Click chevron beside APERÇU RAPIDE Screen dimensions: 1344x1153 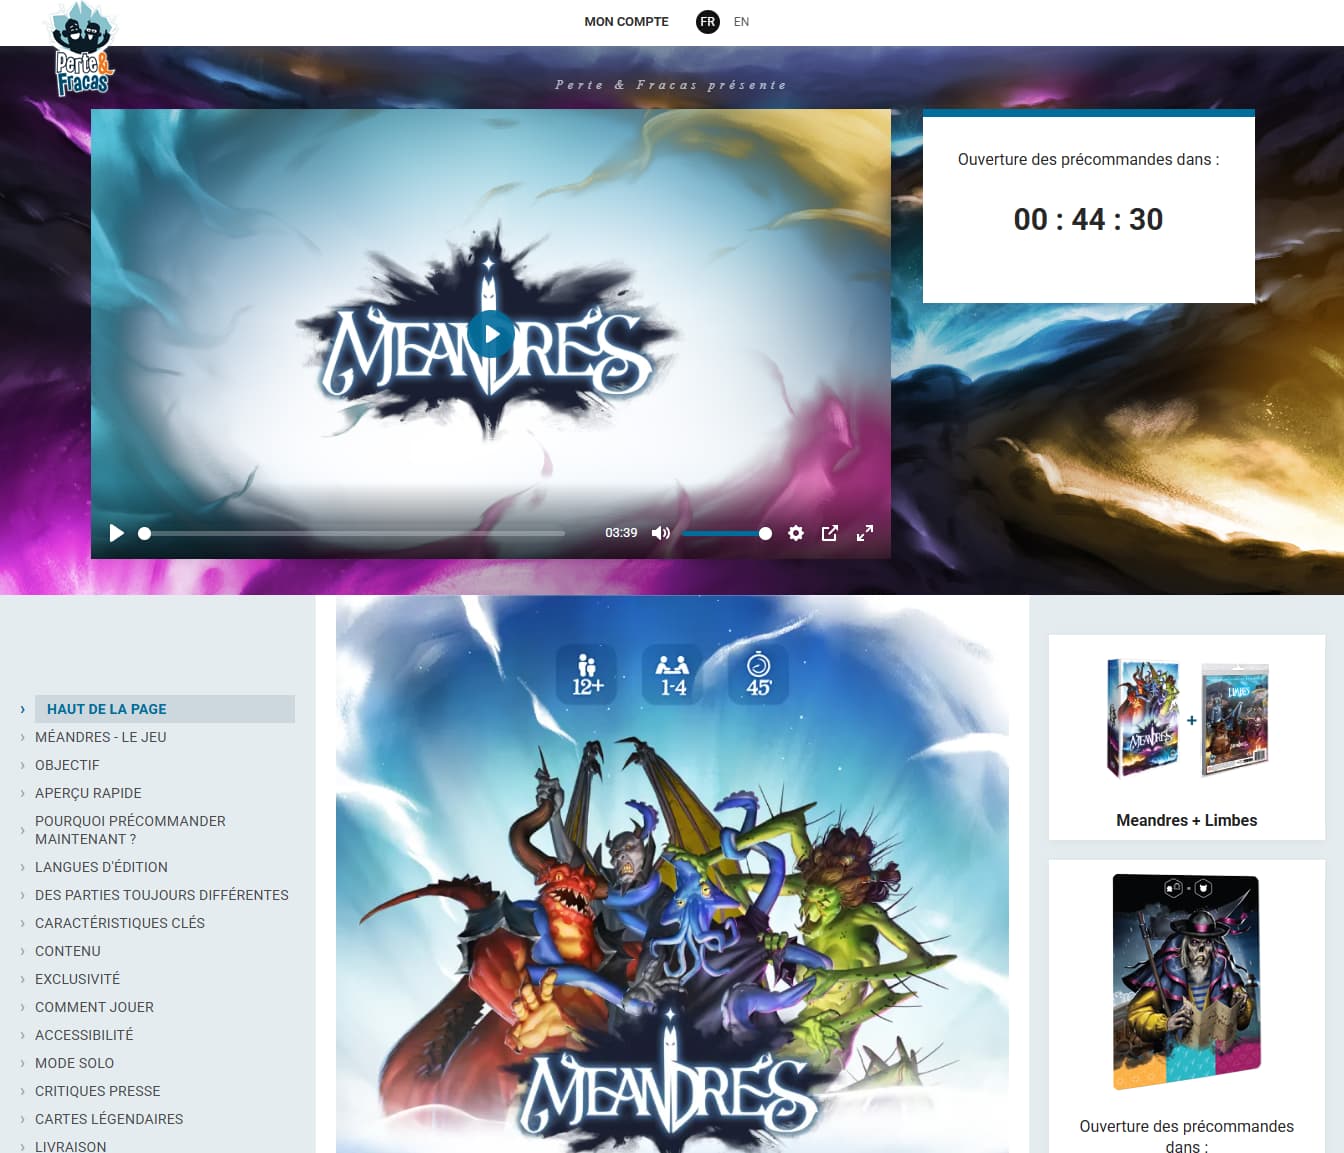(x=23, y=793)
